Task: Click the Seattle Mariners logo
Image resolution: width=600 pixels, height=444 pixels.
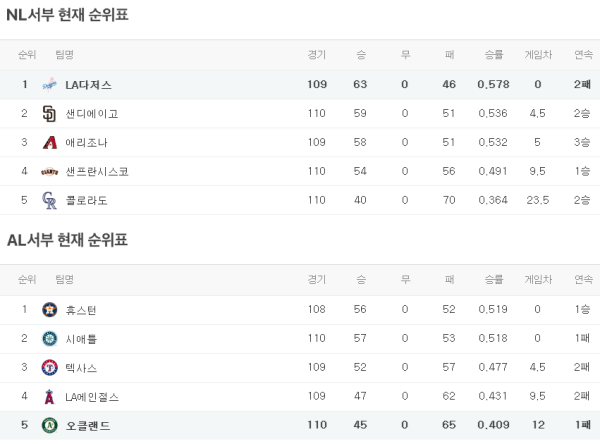Action: pos(50,339)
